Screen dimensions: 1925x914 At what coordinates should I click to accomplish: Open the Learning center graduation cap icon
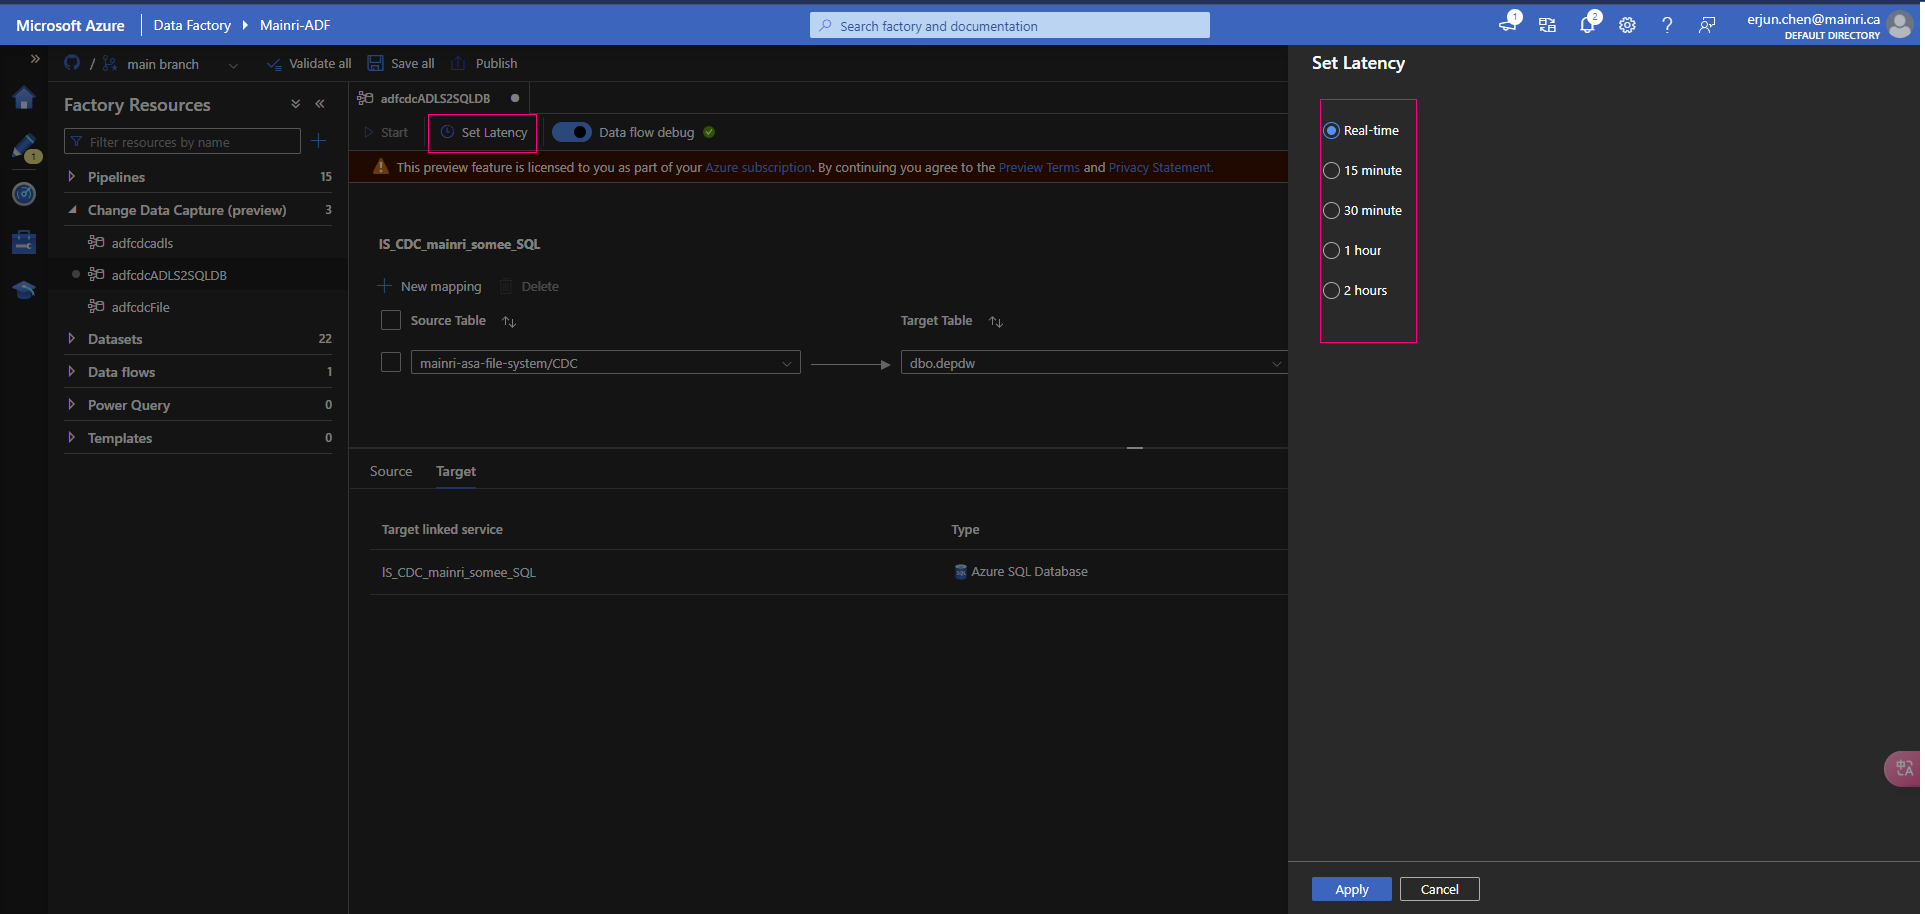tap(24, 290)
